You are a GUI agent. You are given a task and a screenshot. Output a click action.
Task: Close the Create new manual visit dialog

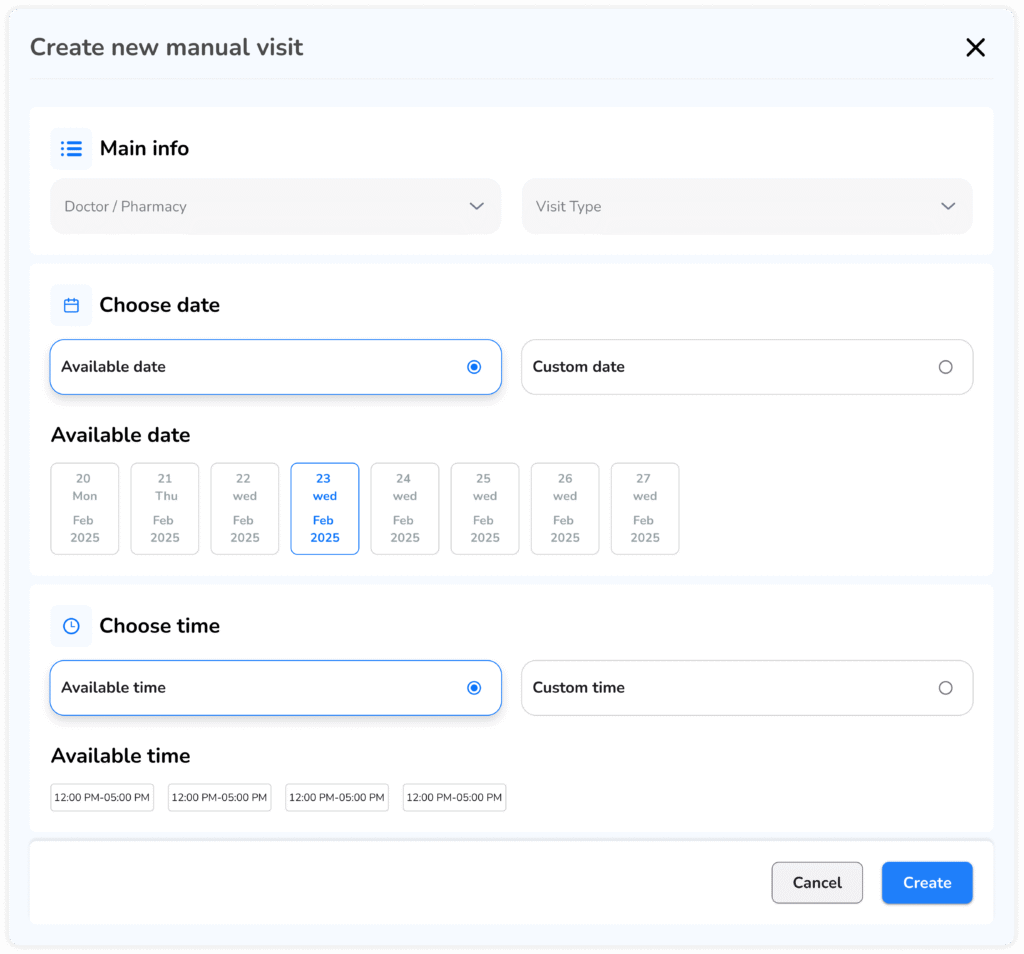click(x=975, y=47)
